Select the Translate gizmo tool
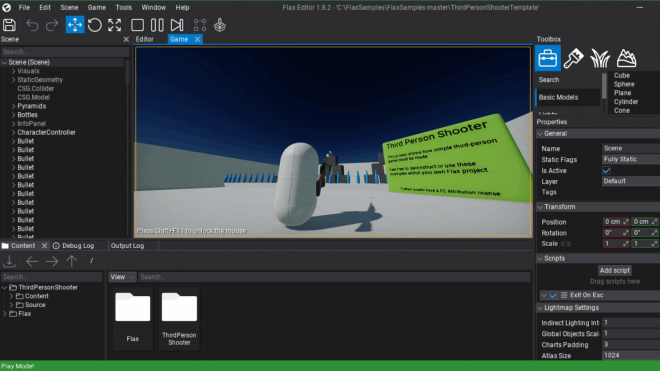Viewport: 660px width, 371px height. pyautogui.click(x=75, y=25)
